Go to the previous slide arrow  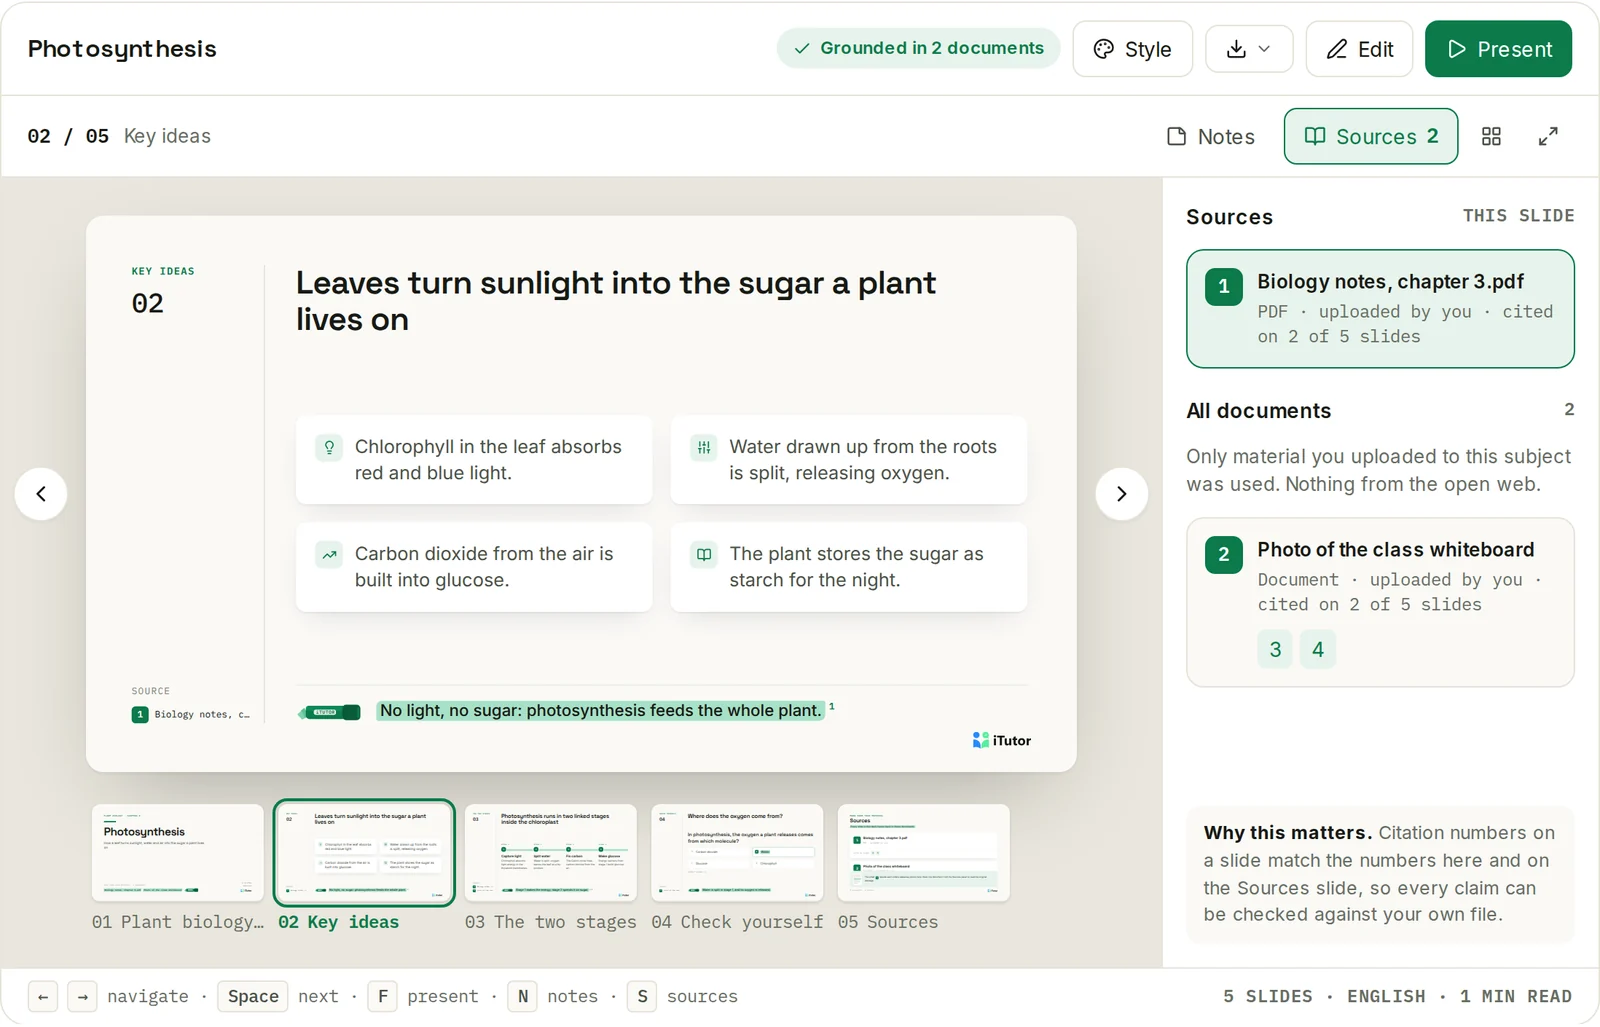tap(41, 494)
